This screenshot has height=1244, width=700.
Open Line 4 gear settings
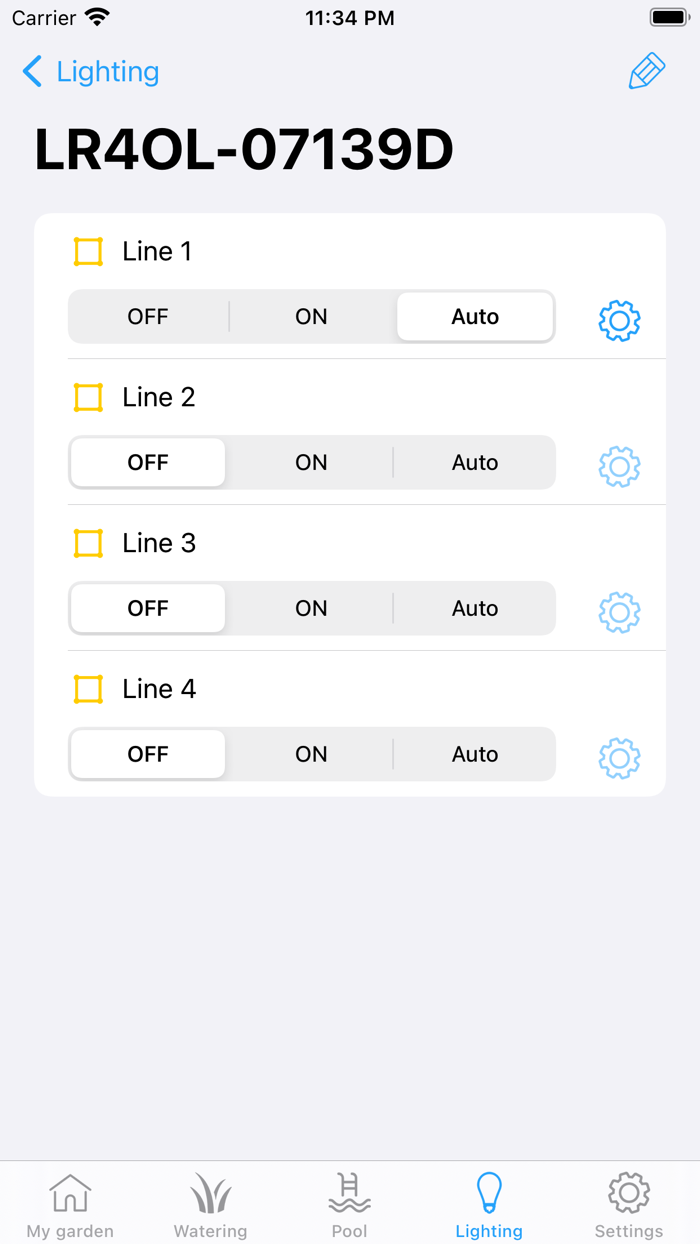619,758
